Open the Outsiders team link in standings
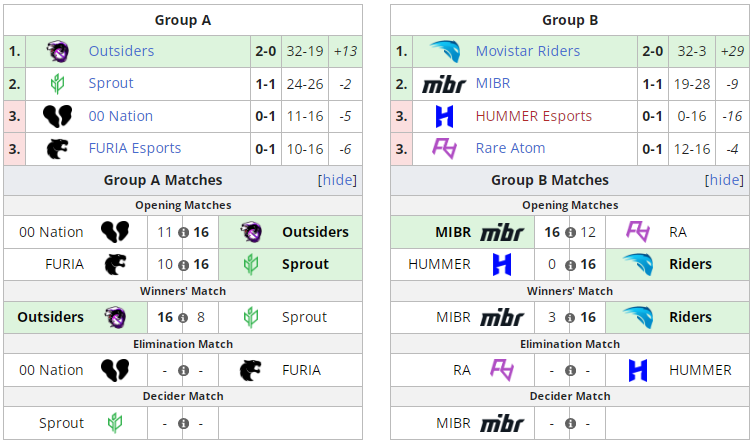 121,51
